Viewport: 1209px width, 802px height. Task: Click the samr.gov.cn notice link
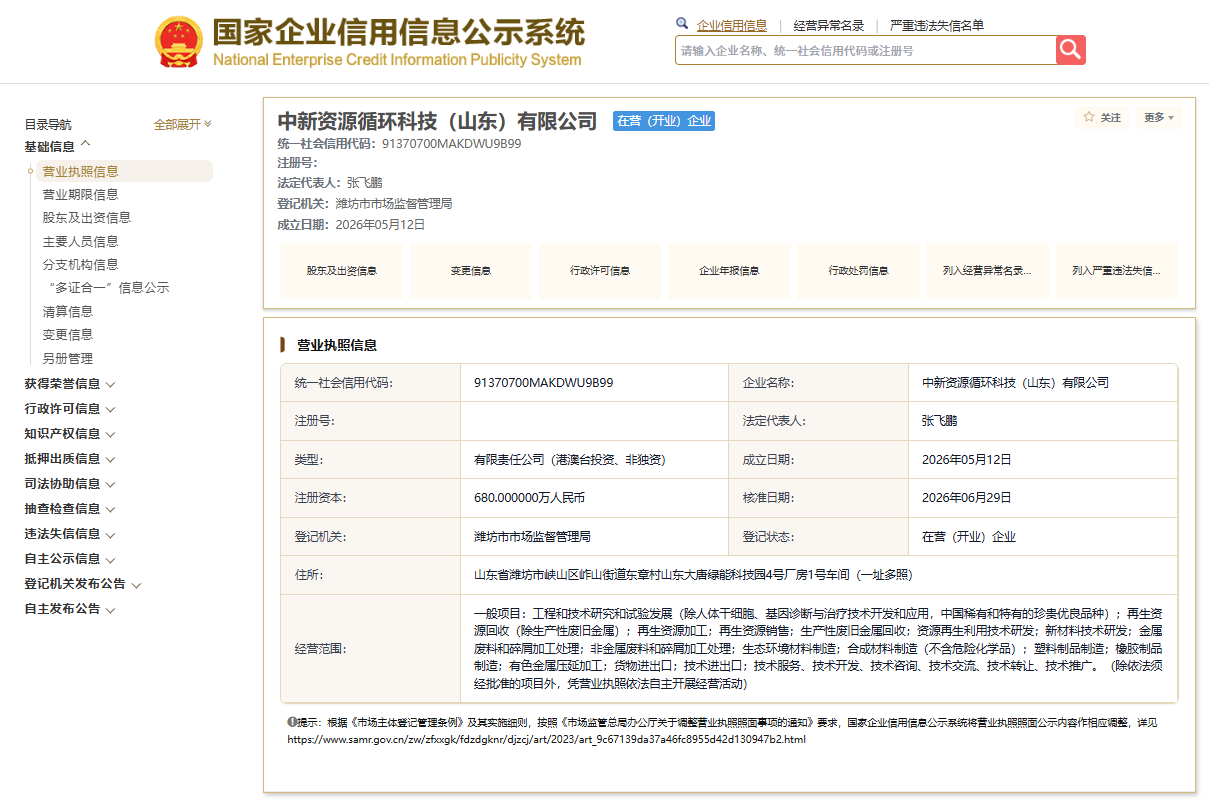click(x=546, y=739)
